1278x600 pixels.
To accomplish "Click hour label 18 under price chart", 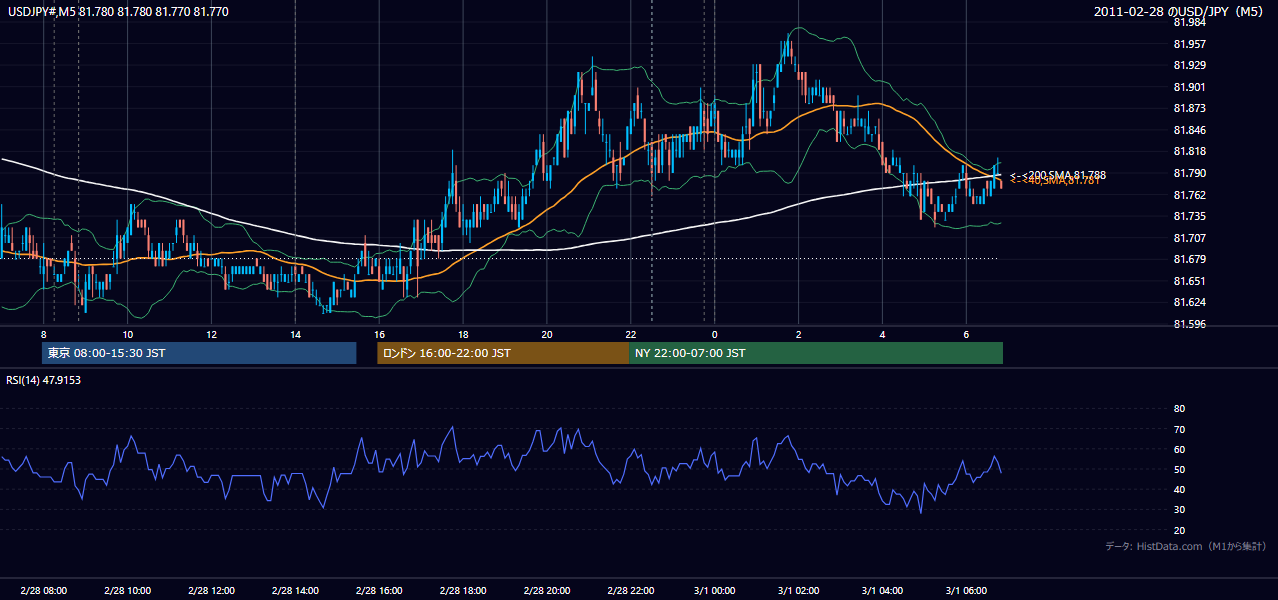I will (463, 334).
